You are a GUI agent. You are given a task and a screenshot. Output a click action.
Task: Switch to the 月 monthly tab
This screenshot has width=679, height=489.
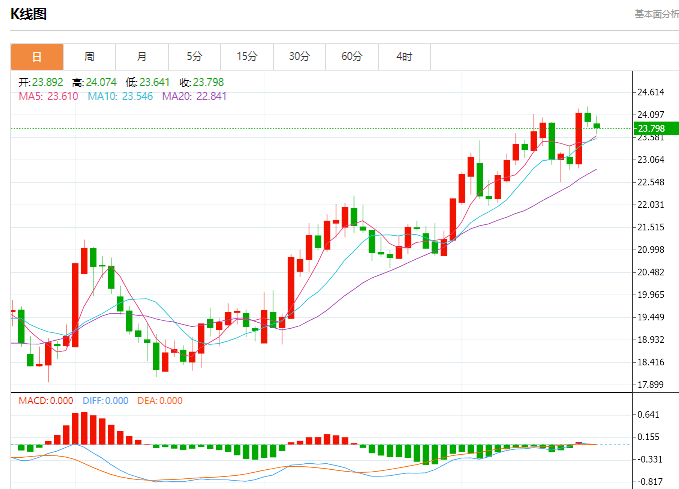coord(142,57)
